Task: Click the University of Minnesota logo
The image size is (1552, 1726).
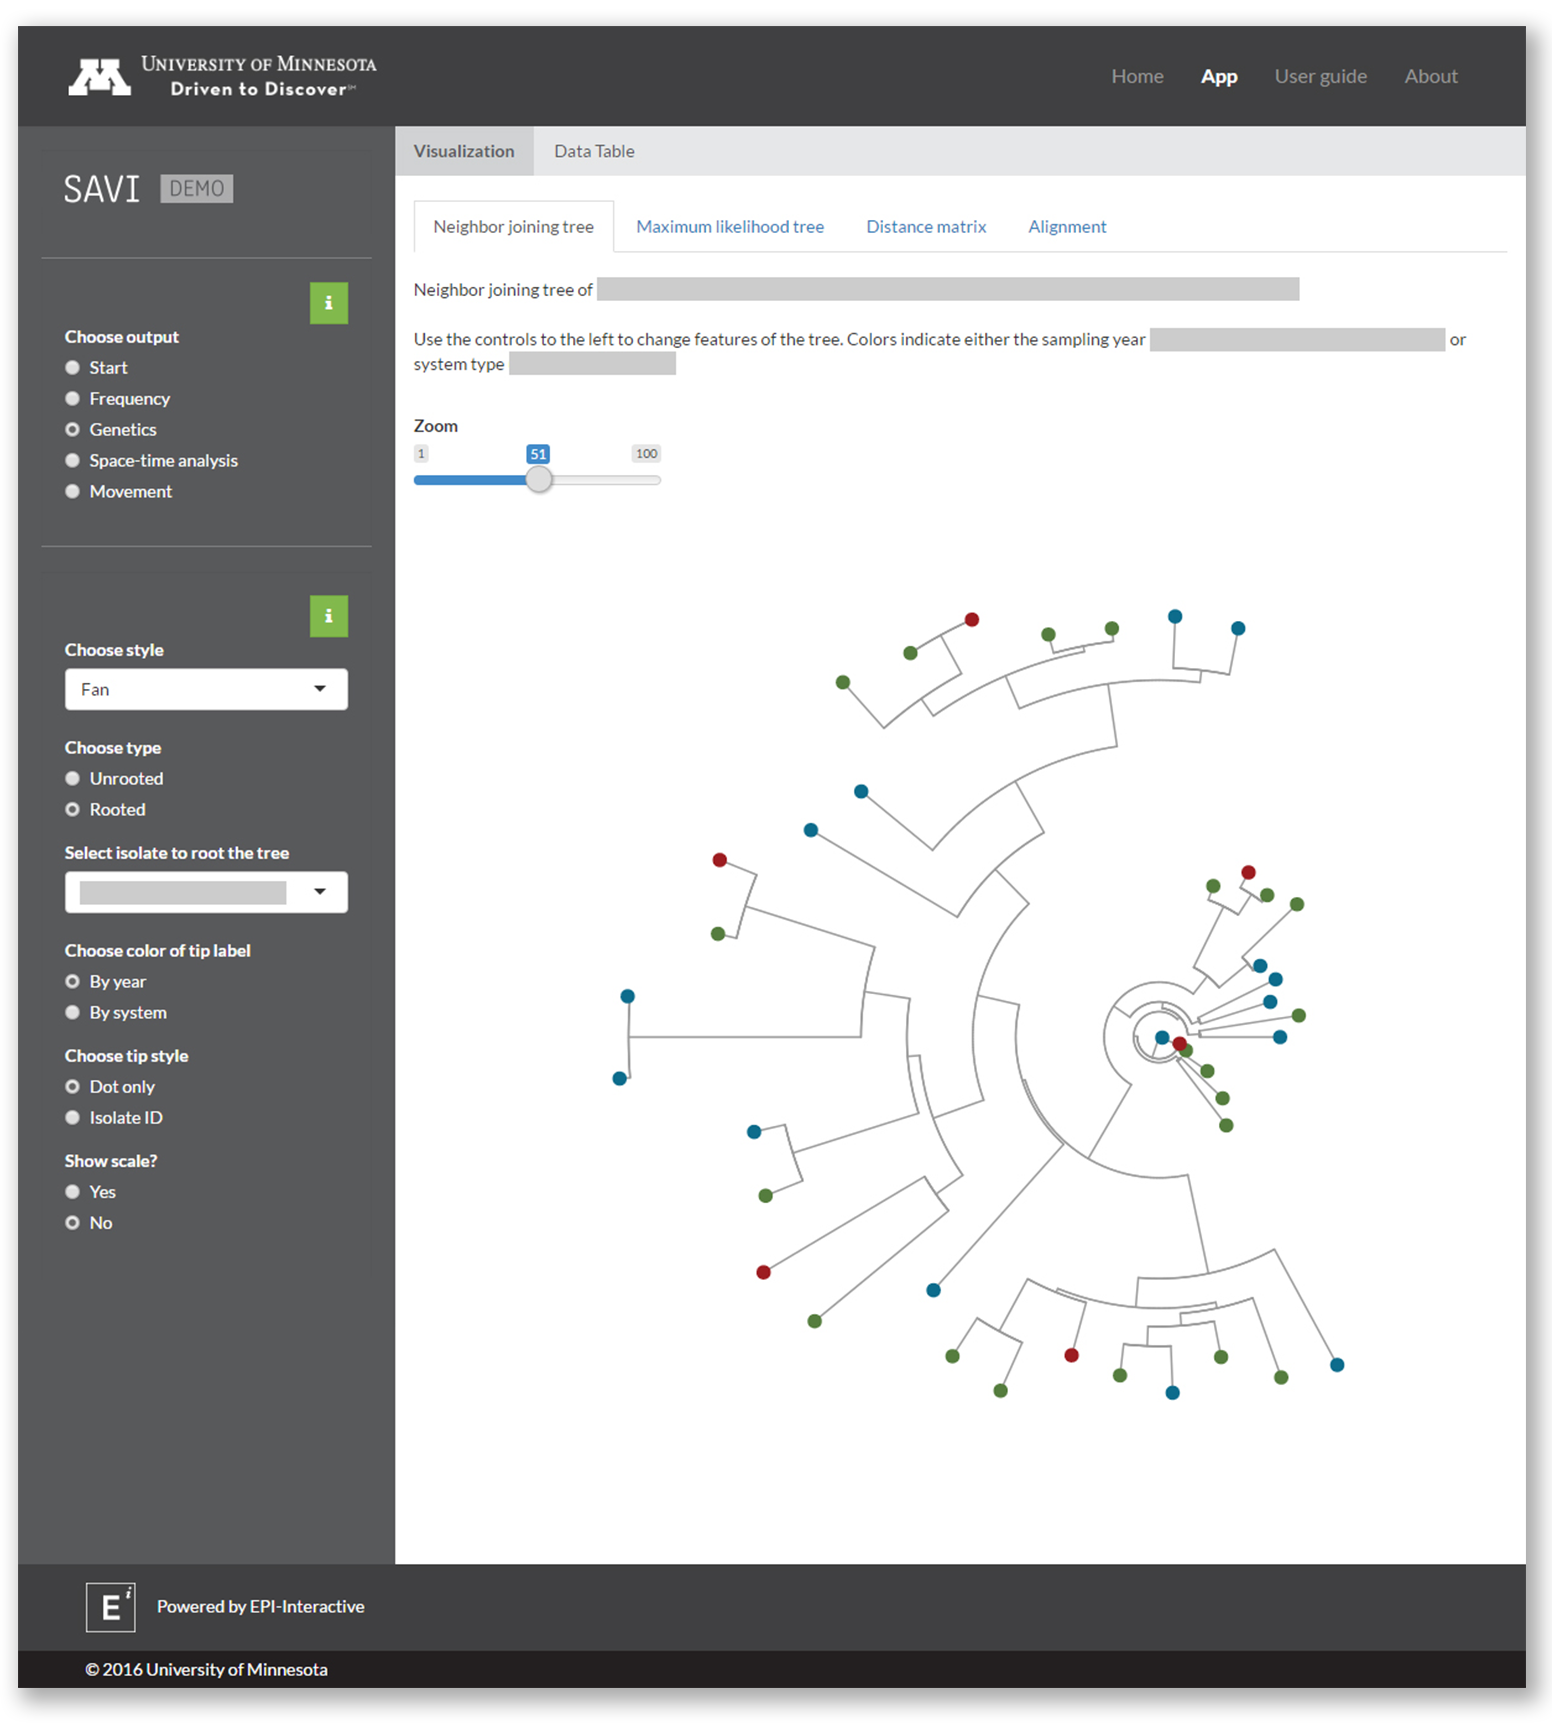Action: tap(223, 76)
